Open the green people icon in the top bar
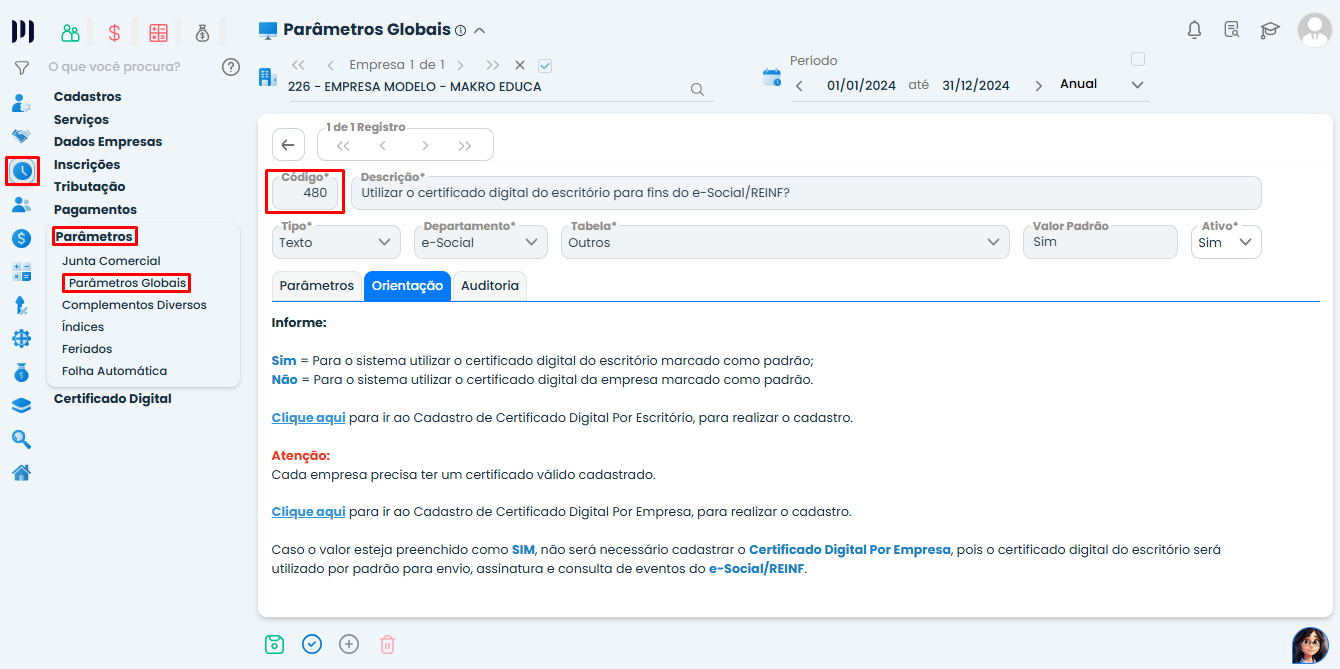Screen dimensions: 1340x669 (70, 32)
